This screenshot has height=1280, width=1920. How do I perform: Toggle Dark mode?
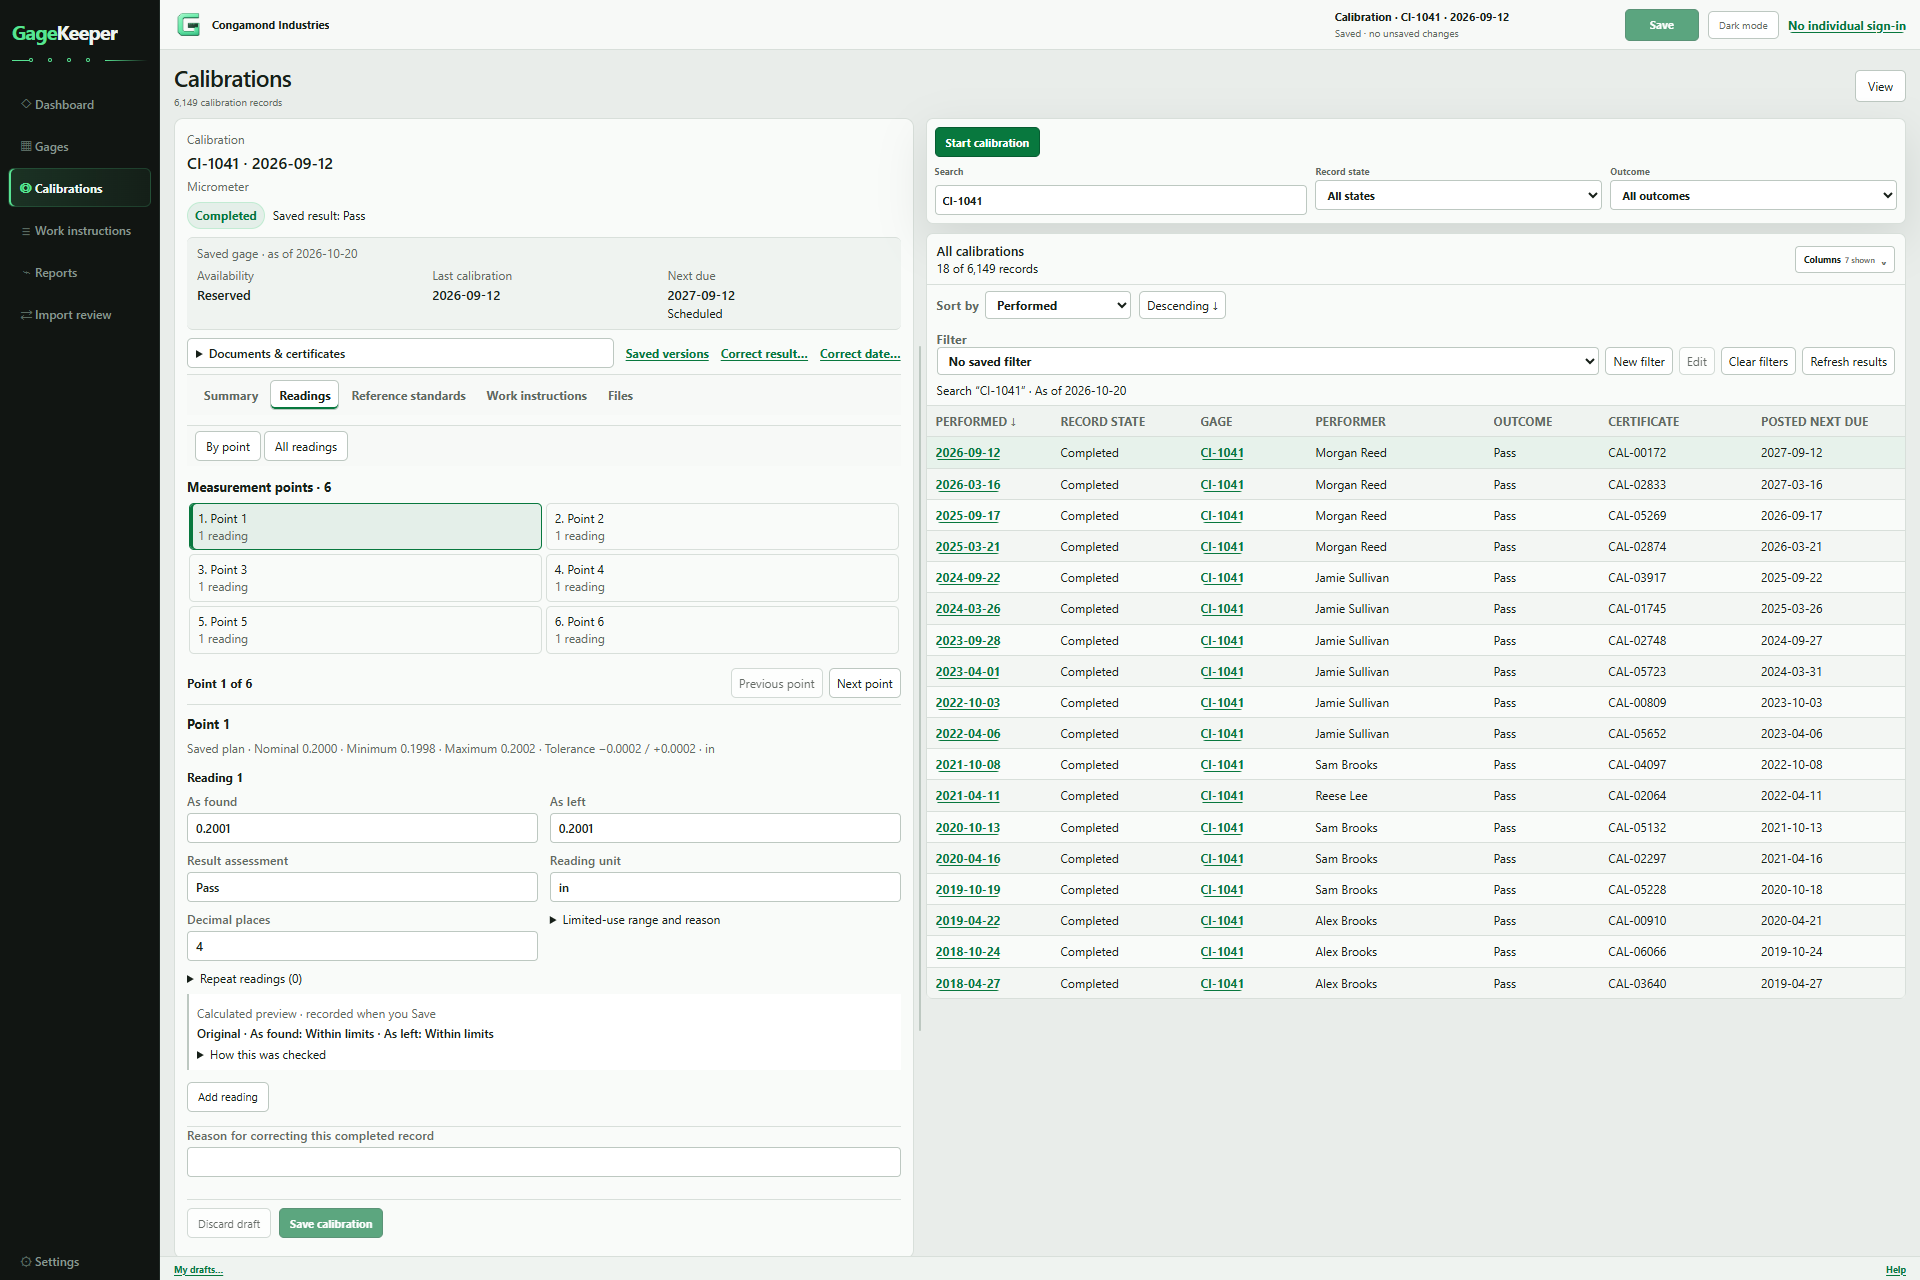coord(1743,25)
